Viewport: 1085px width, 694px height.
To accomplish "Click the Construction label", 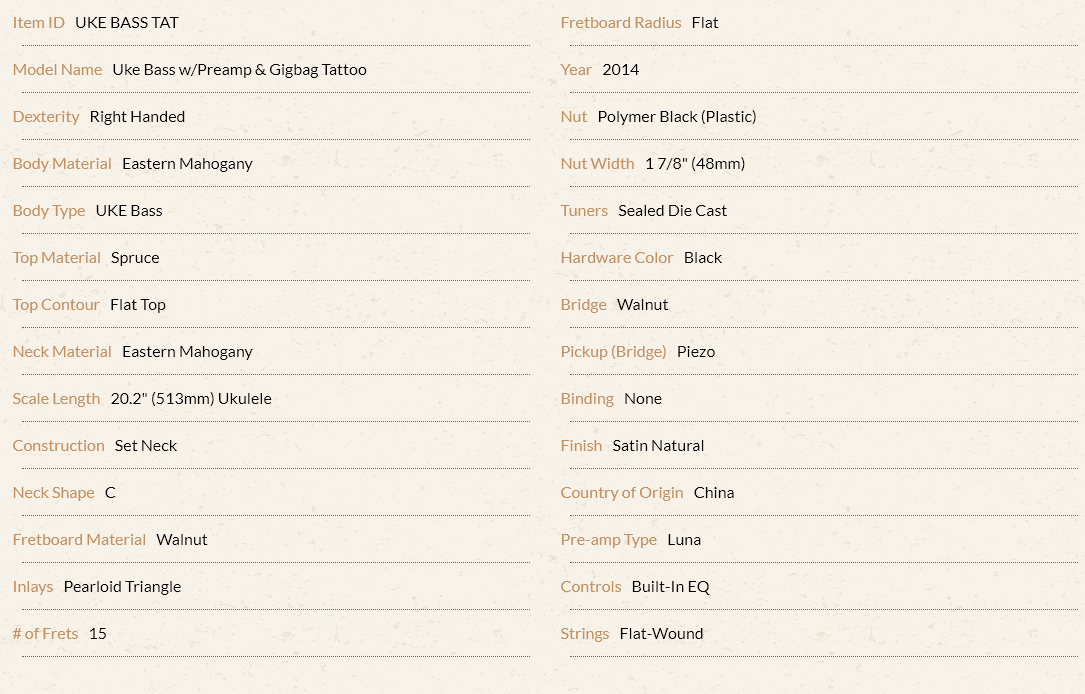I will click(59, 446).
